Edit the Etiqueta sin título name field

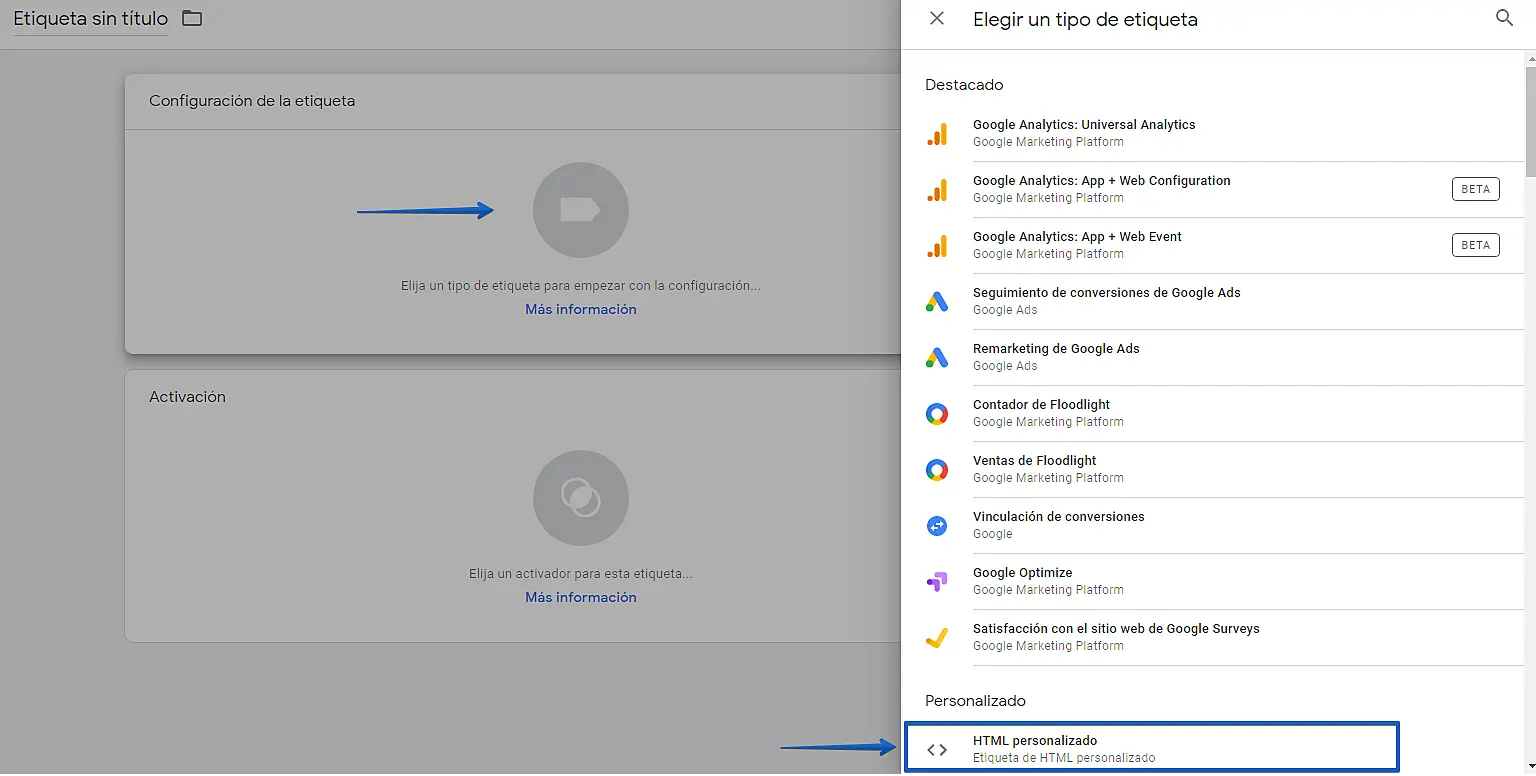90,19
